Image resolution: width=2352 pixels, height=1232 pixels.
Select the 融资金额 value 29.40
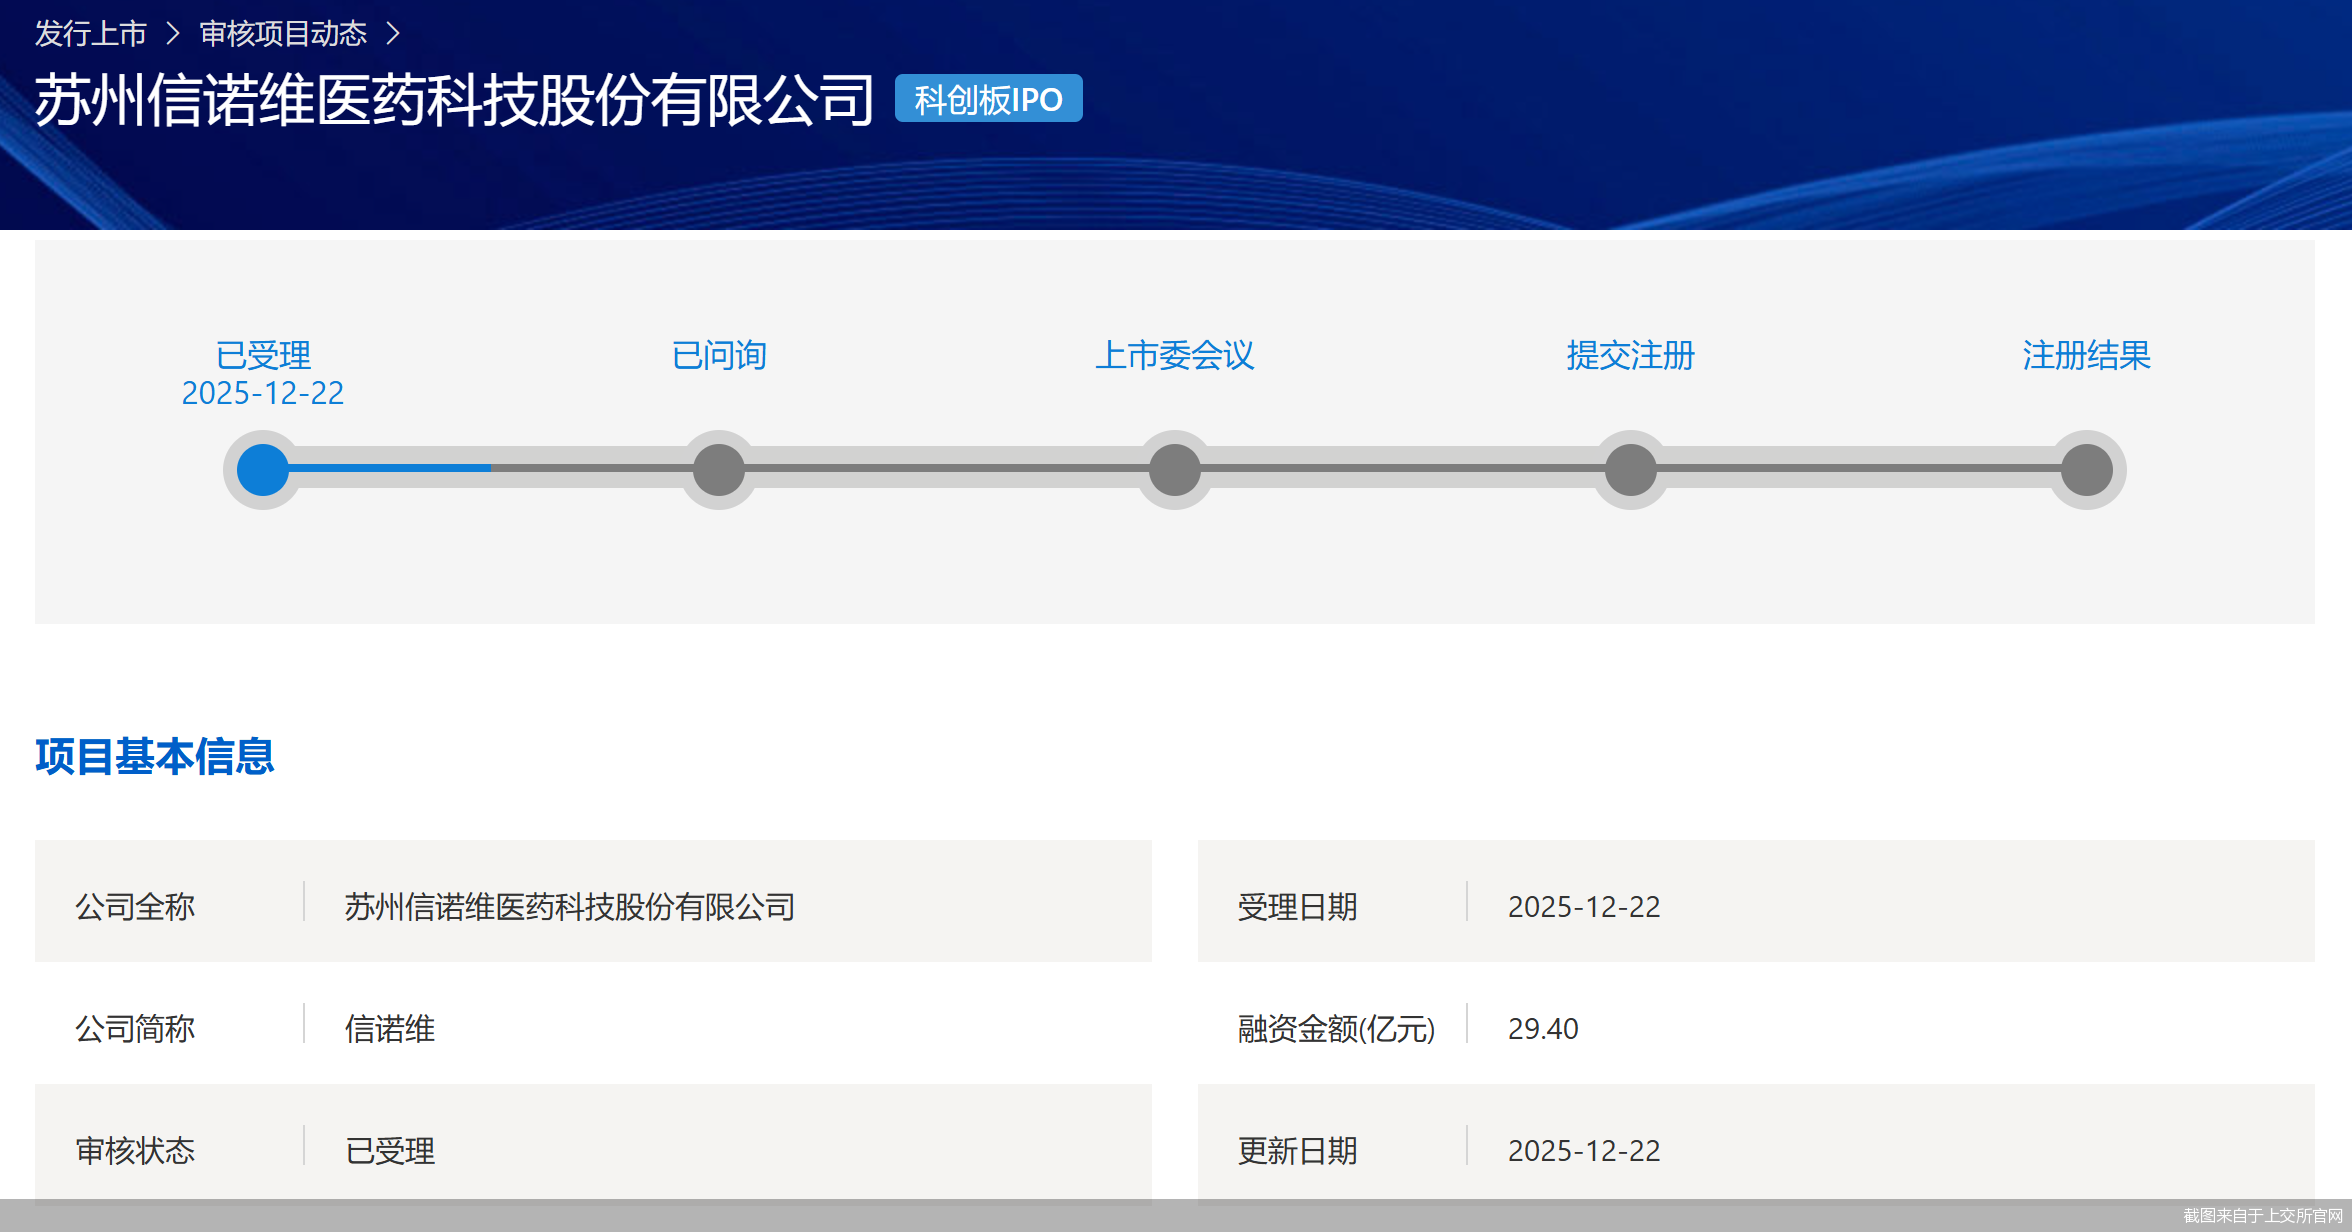(1544, 1029)
